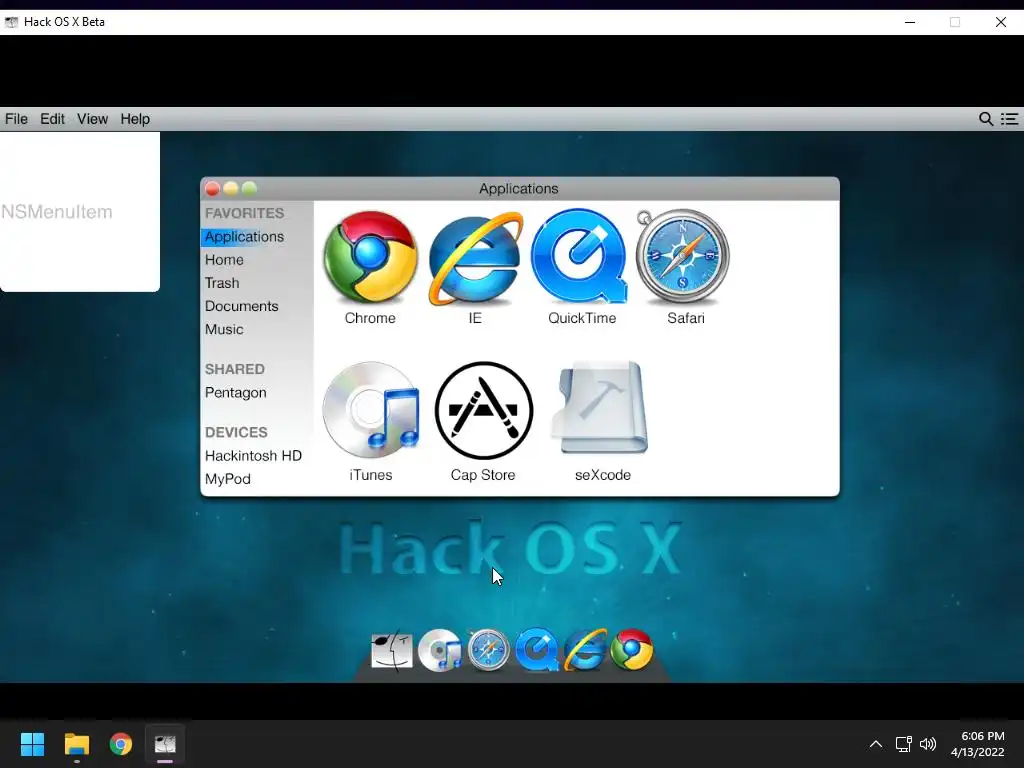Click the volume icon in system tray
The width and height of the screenshot is (1024, 768).
(x=928, y=744)
